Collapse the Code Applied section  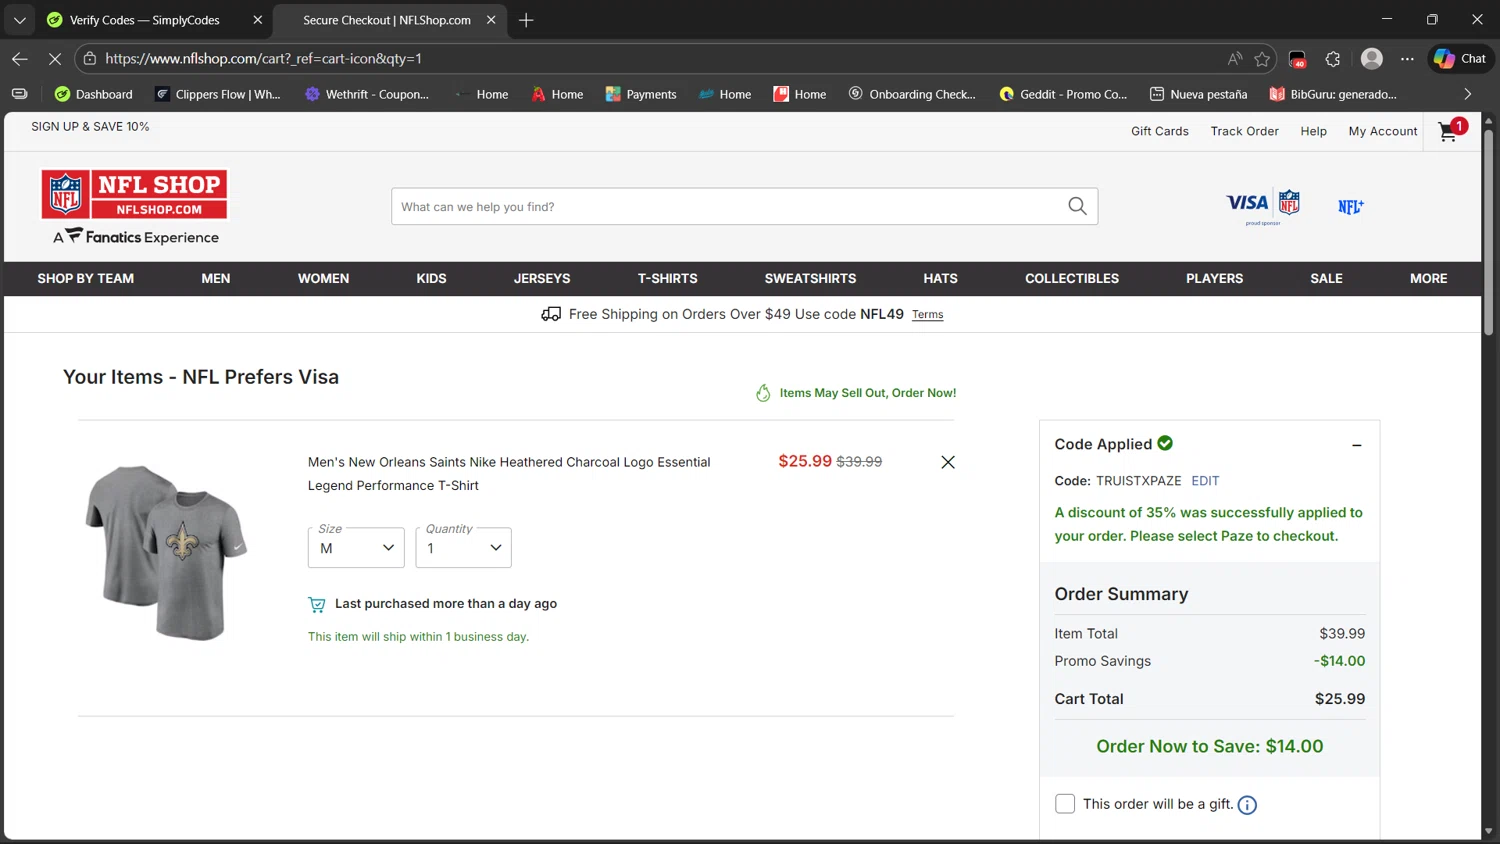1357,445
